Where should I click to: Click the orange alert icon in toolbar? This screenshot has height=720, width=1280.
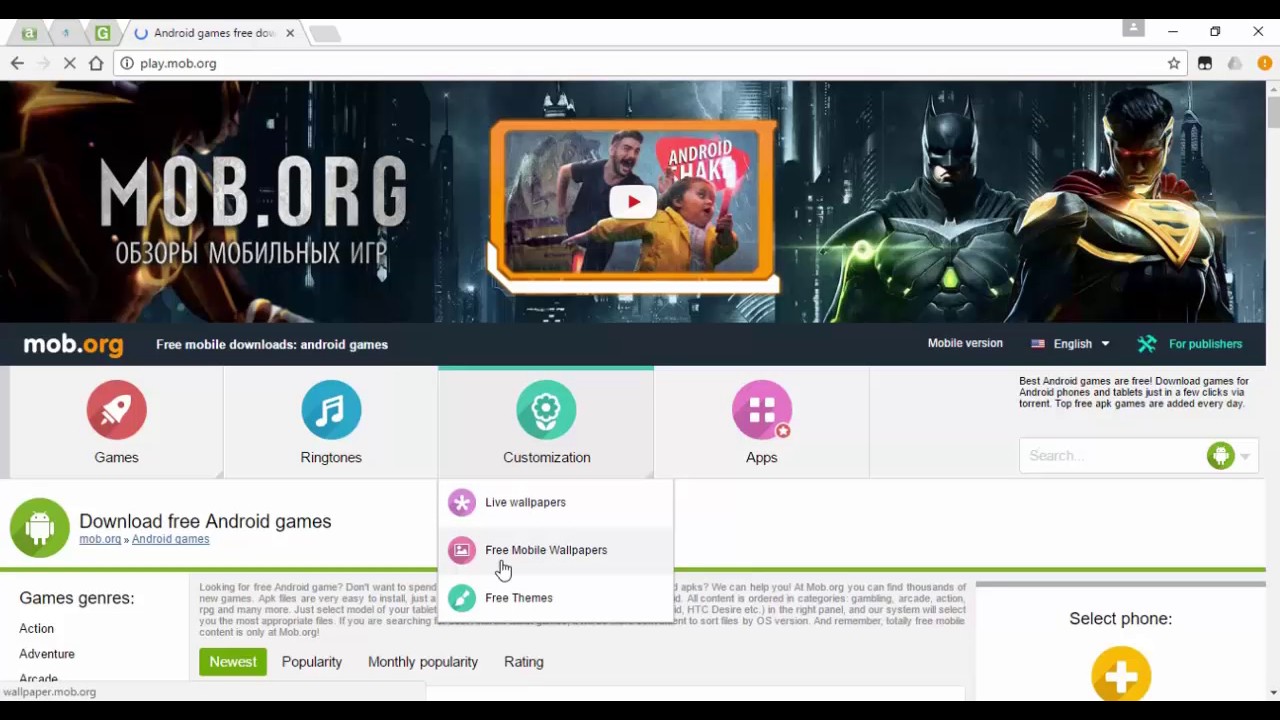pyautogui.click(x=1265, y=63)
